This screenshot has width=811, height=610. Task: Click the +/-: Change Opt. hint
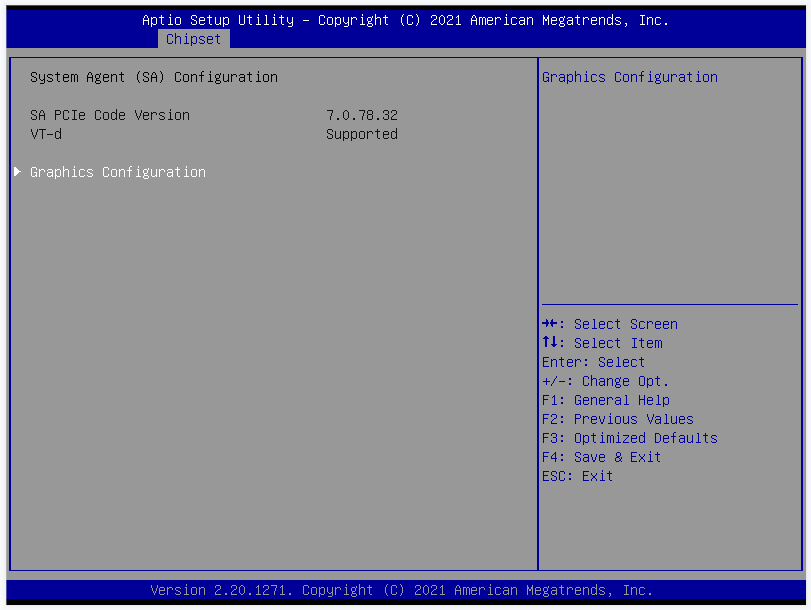coord(606,381)
